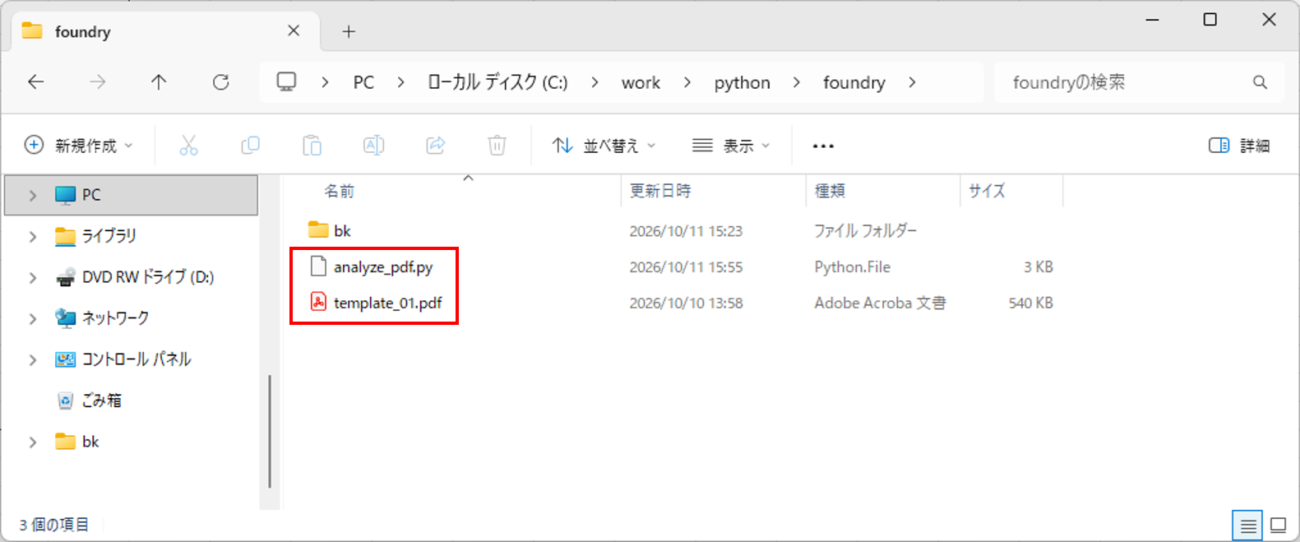
Task: Click work in the breadcrumb path
Action: click(x=641, y=82)
